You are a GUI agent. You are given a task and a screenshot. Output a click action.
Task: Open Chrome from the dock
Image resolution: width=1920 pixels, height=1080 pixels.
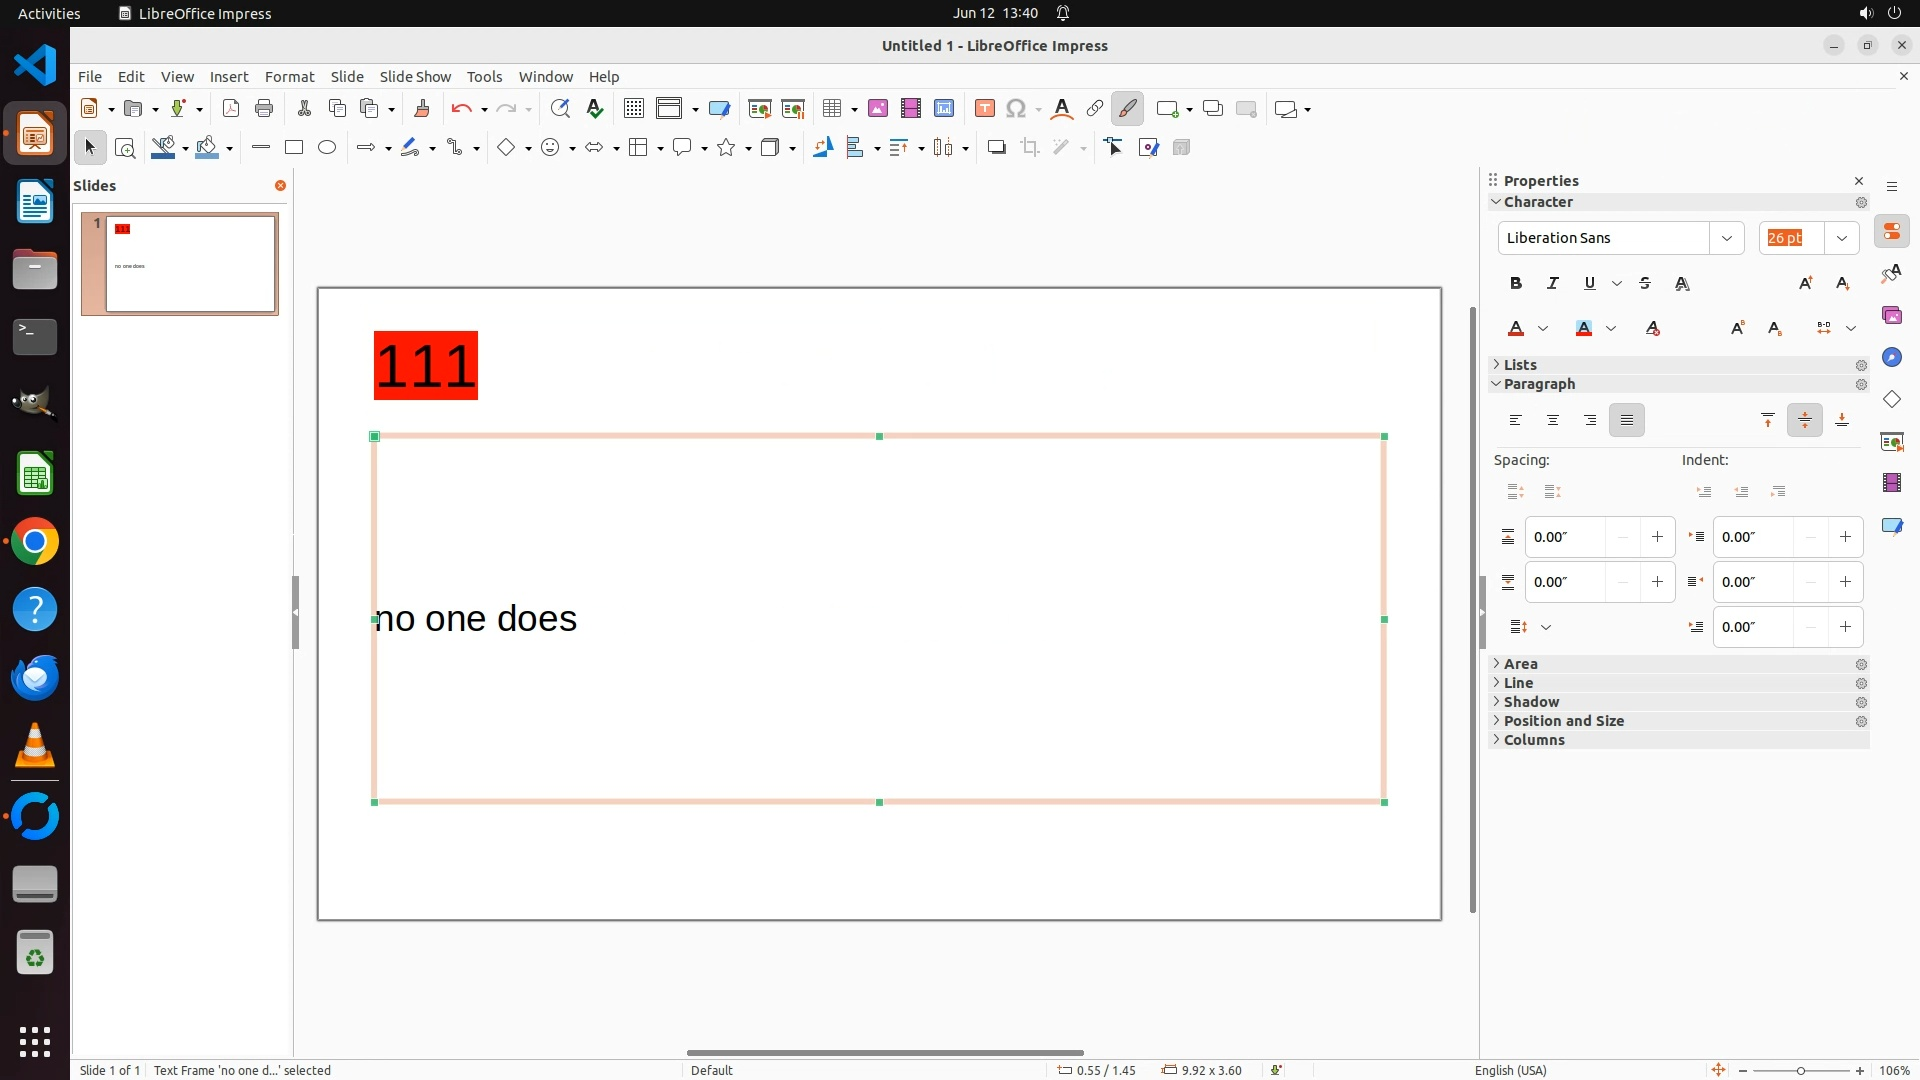(35, 542)
